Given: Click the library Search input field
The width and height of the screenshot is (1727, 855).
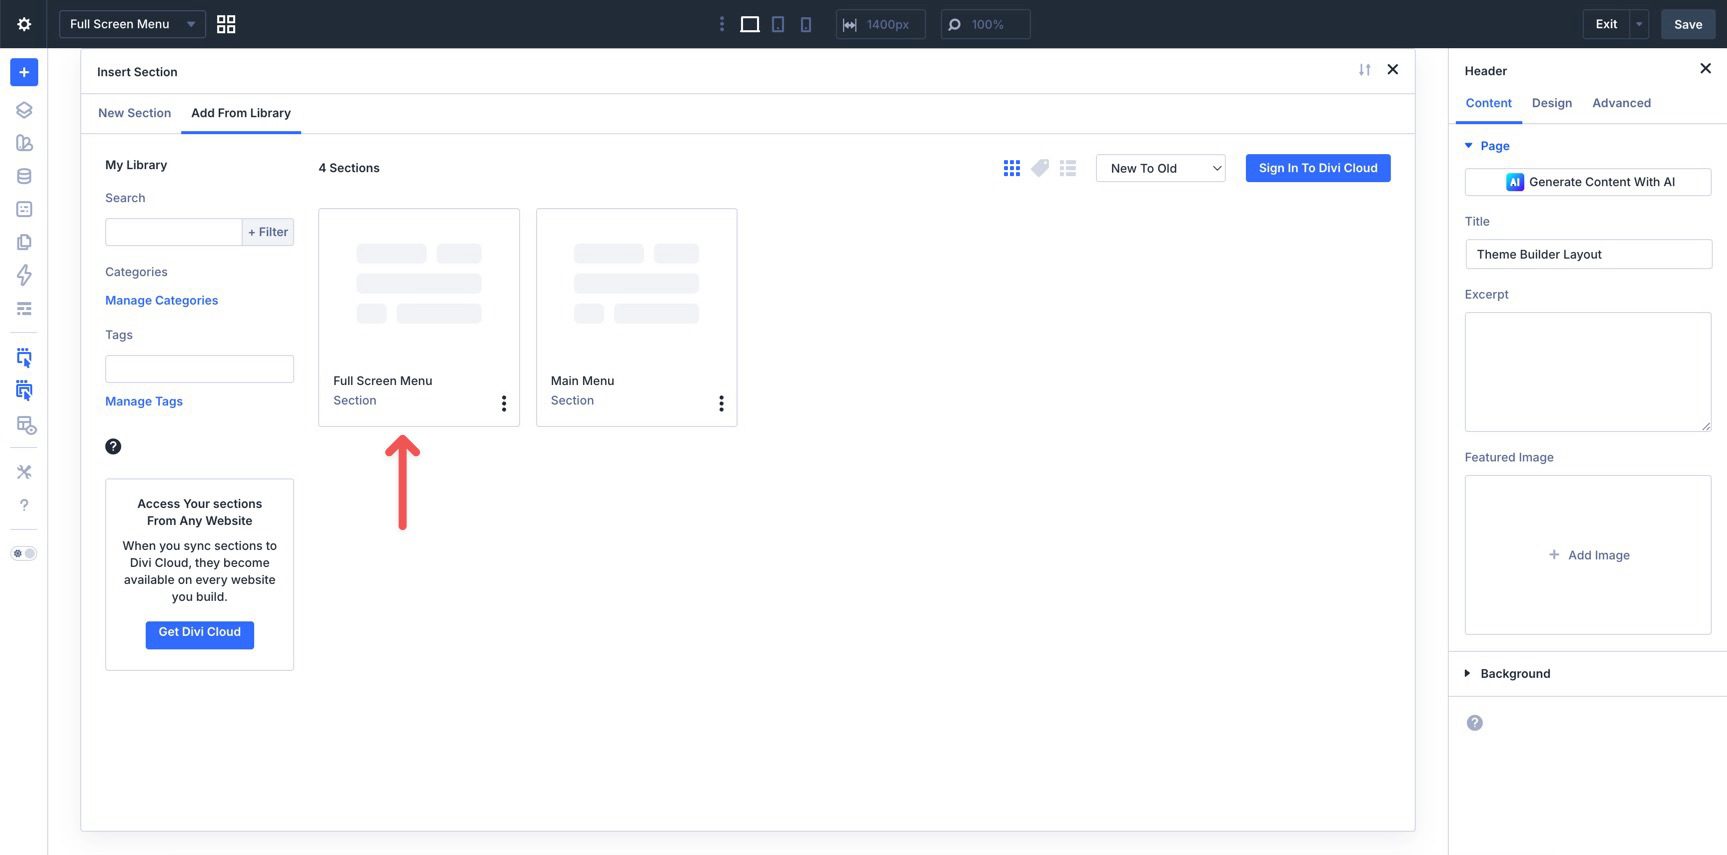Looking at the screenshot, I should click(x=173, y=232).
